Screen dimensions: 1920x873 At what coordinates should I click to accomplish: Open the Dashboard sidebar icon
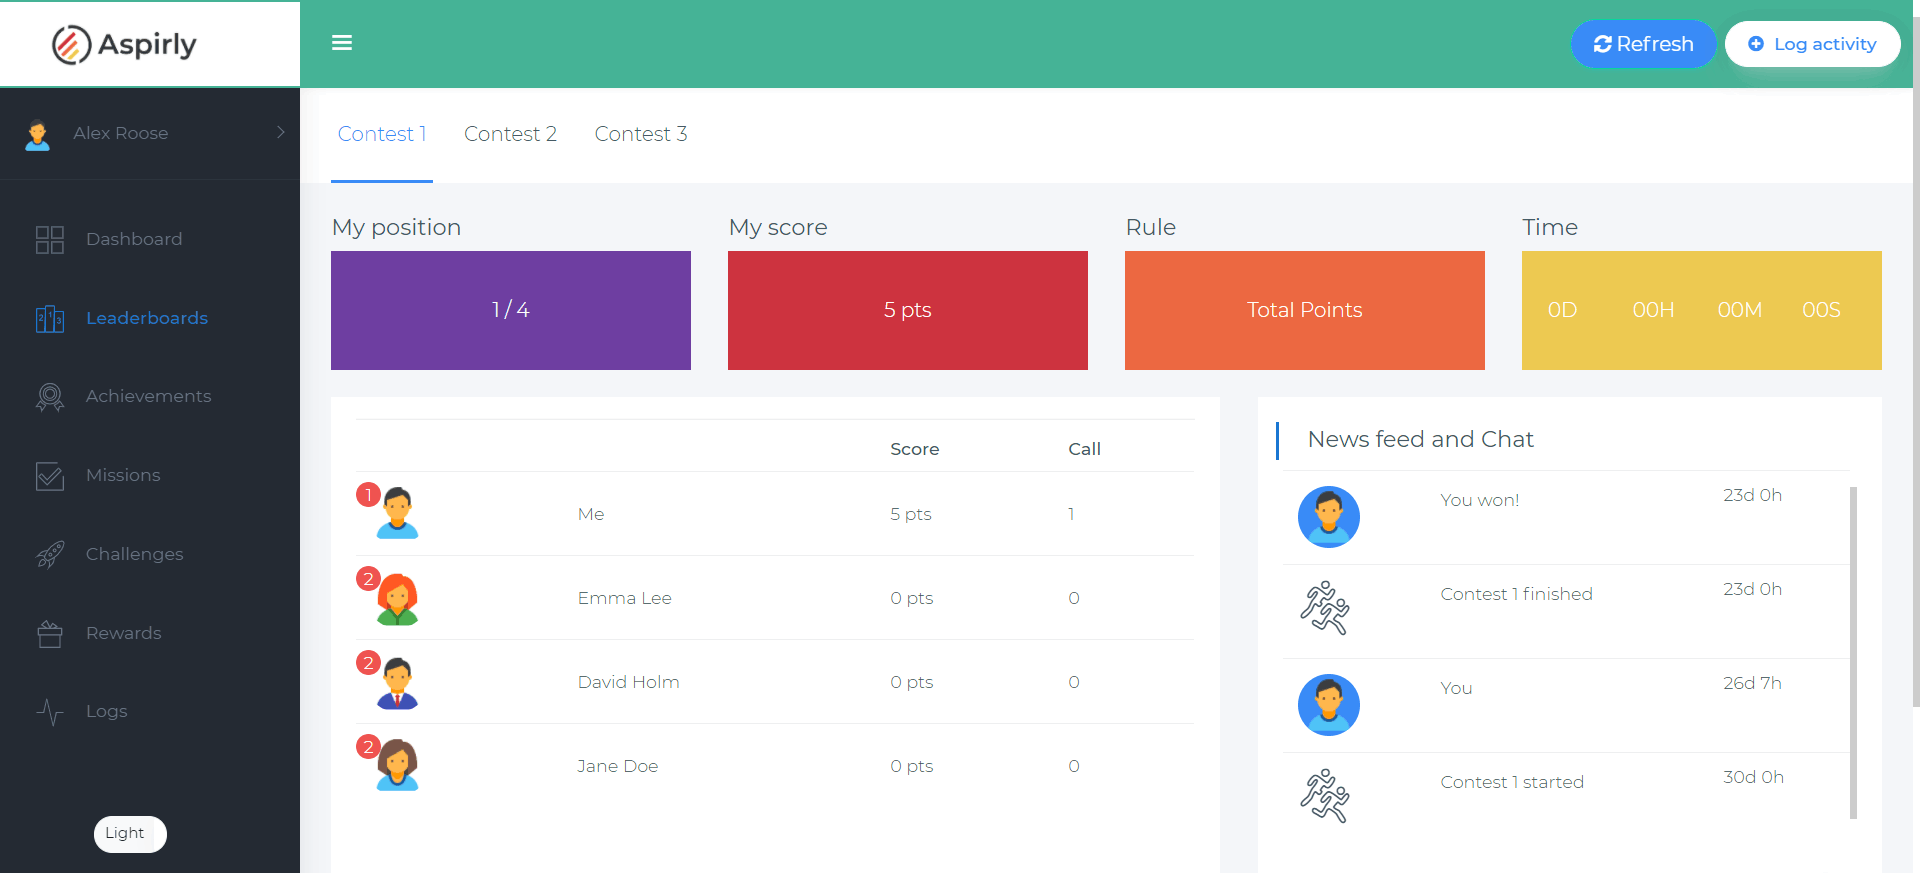pyautogui.click(x=50, y=239)
